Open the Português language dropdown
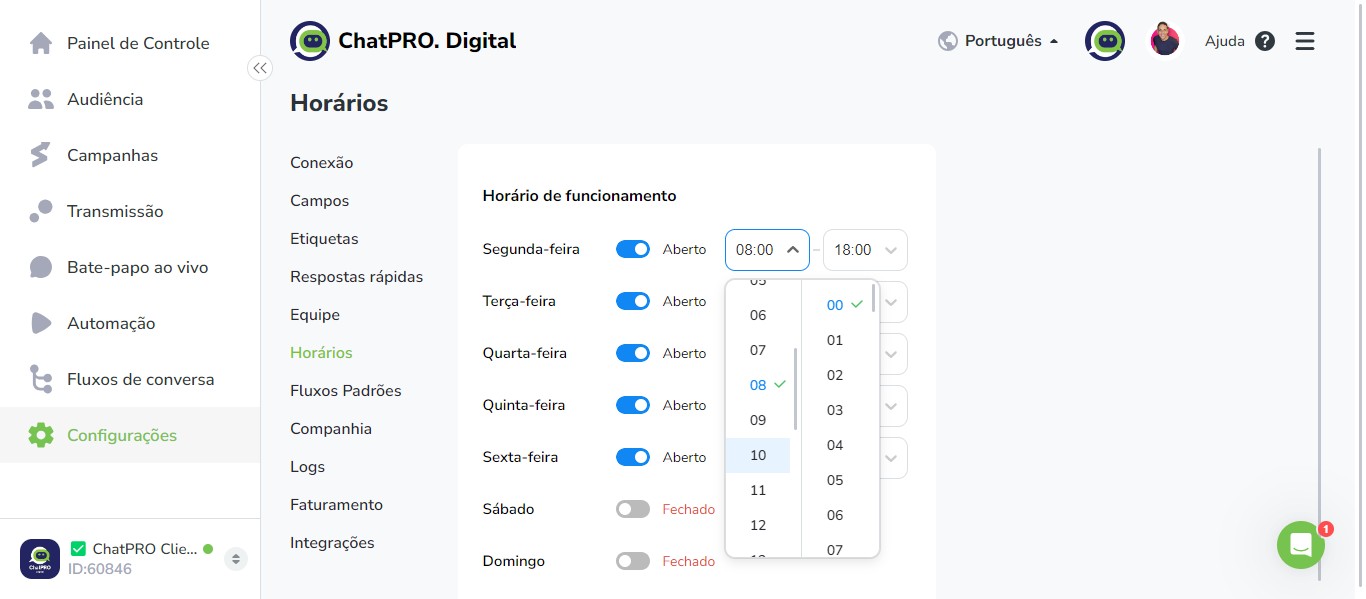This screenshot has width=1366, height=599. pos(1011,41)
